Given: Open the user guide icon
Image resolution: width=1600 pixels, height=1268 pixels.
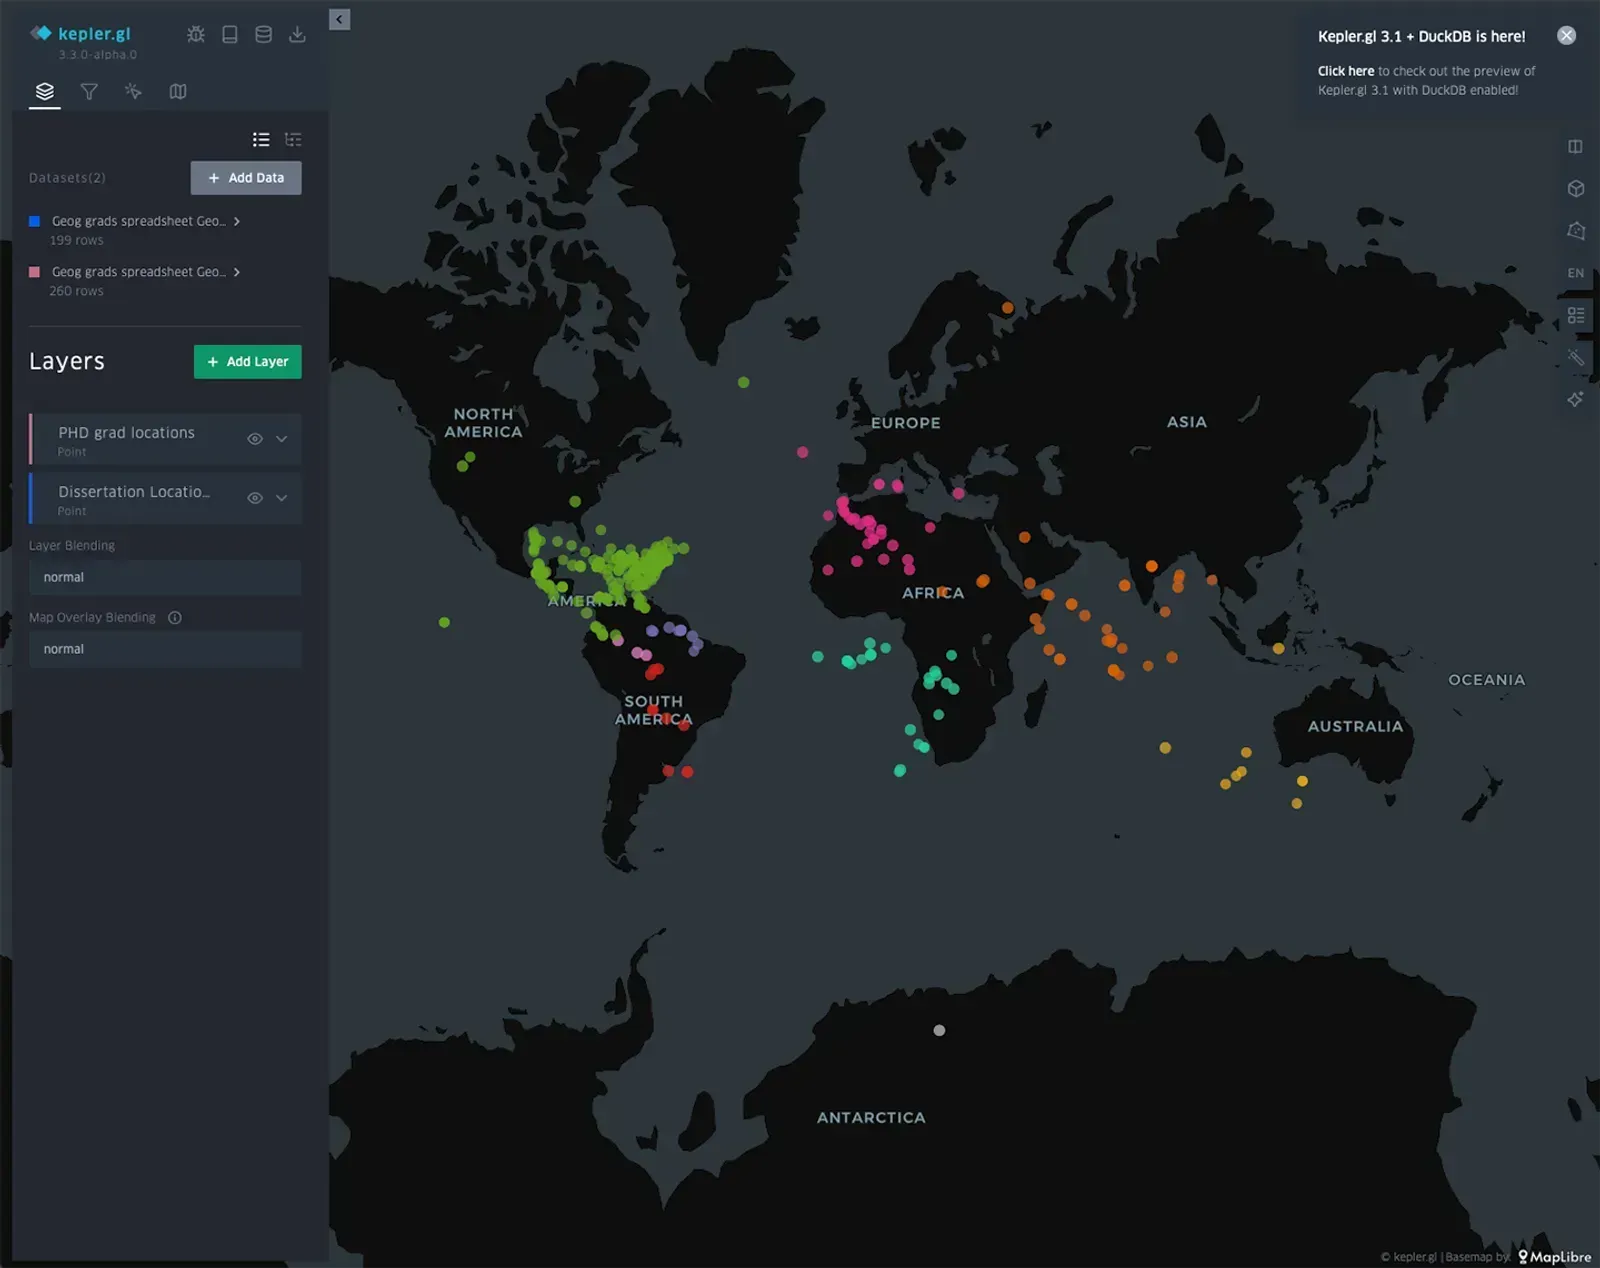Looking at the screenshot, I should [230, 34].
